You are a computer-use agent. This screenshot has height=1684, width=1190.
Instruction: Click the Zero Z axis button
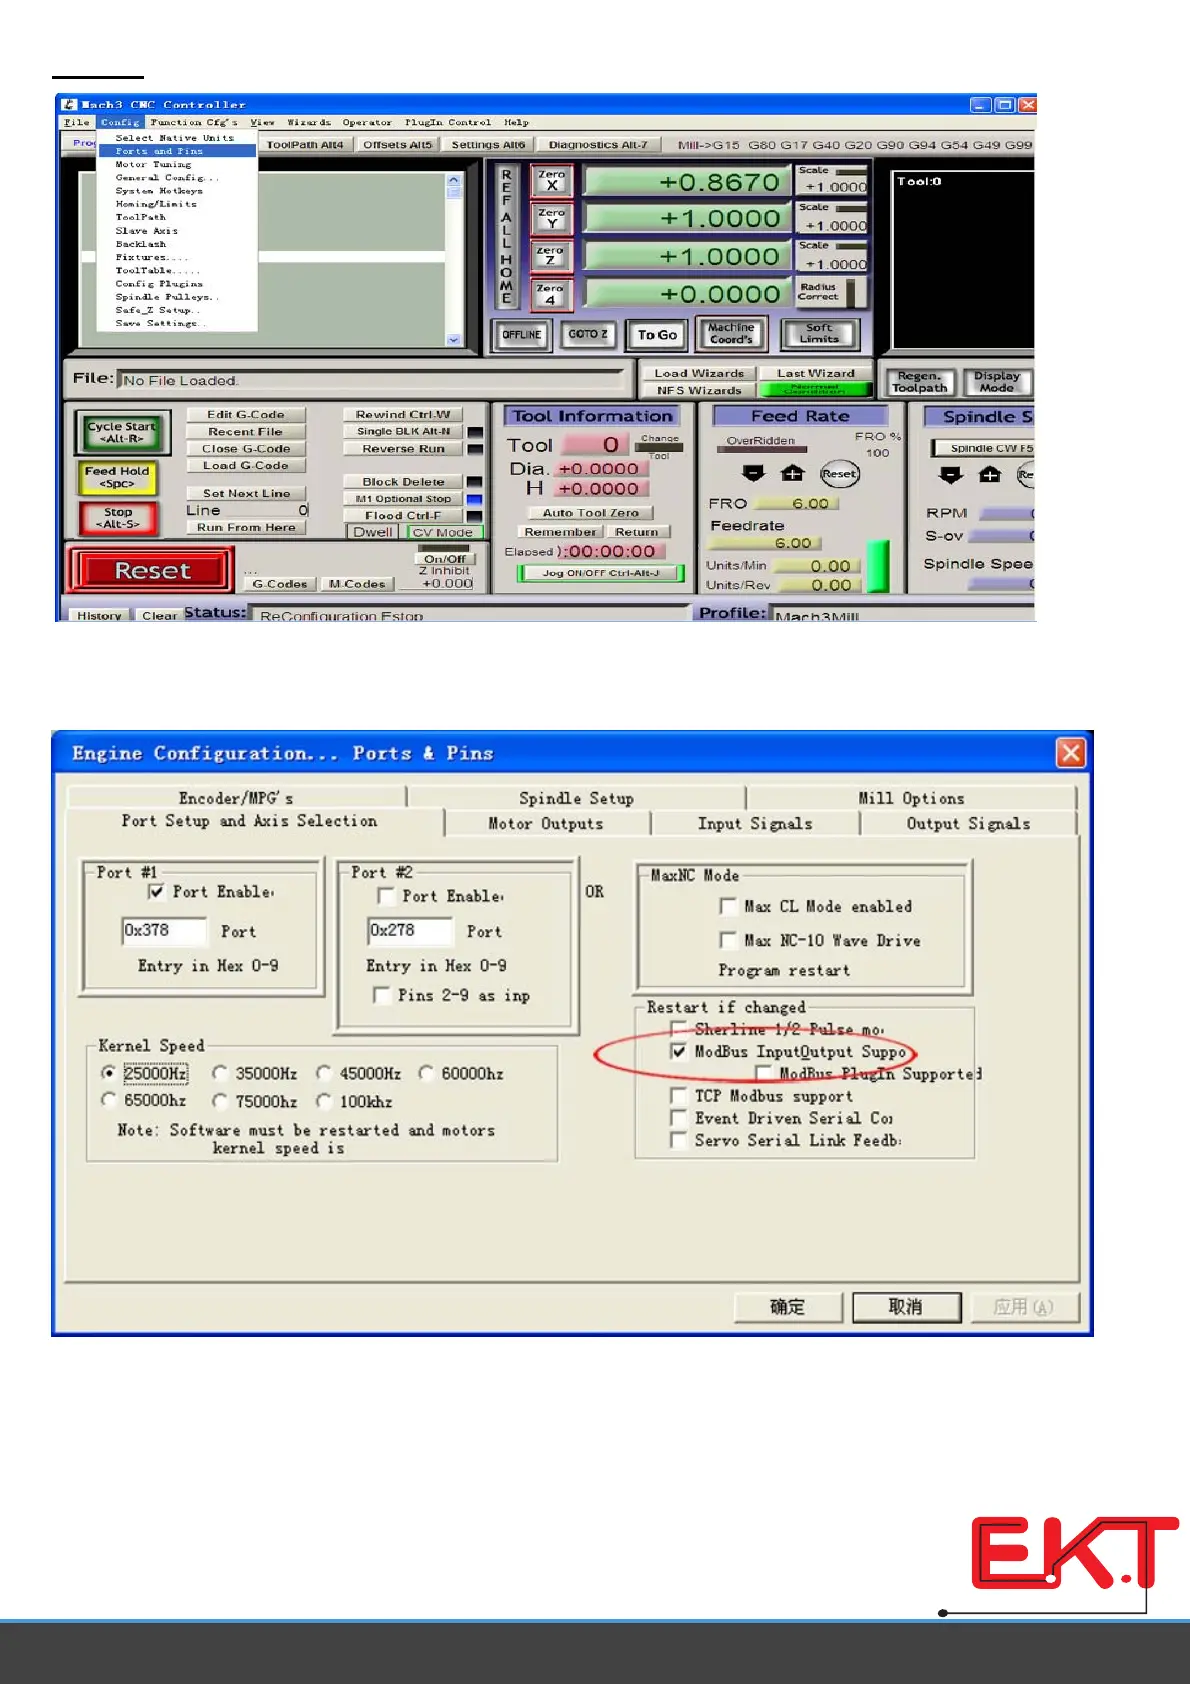click(x=551, y=256)
